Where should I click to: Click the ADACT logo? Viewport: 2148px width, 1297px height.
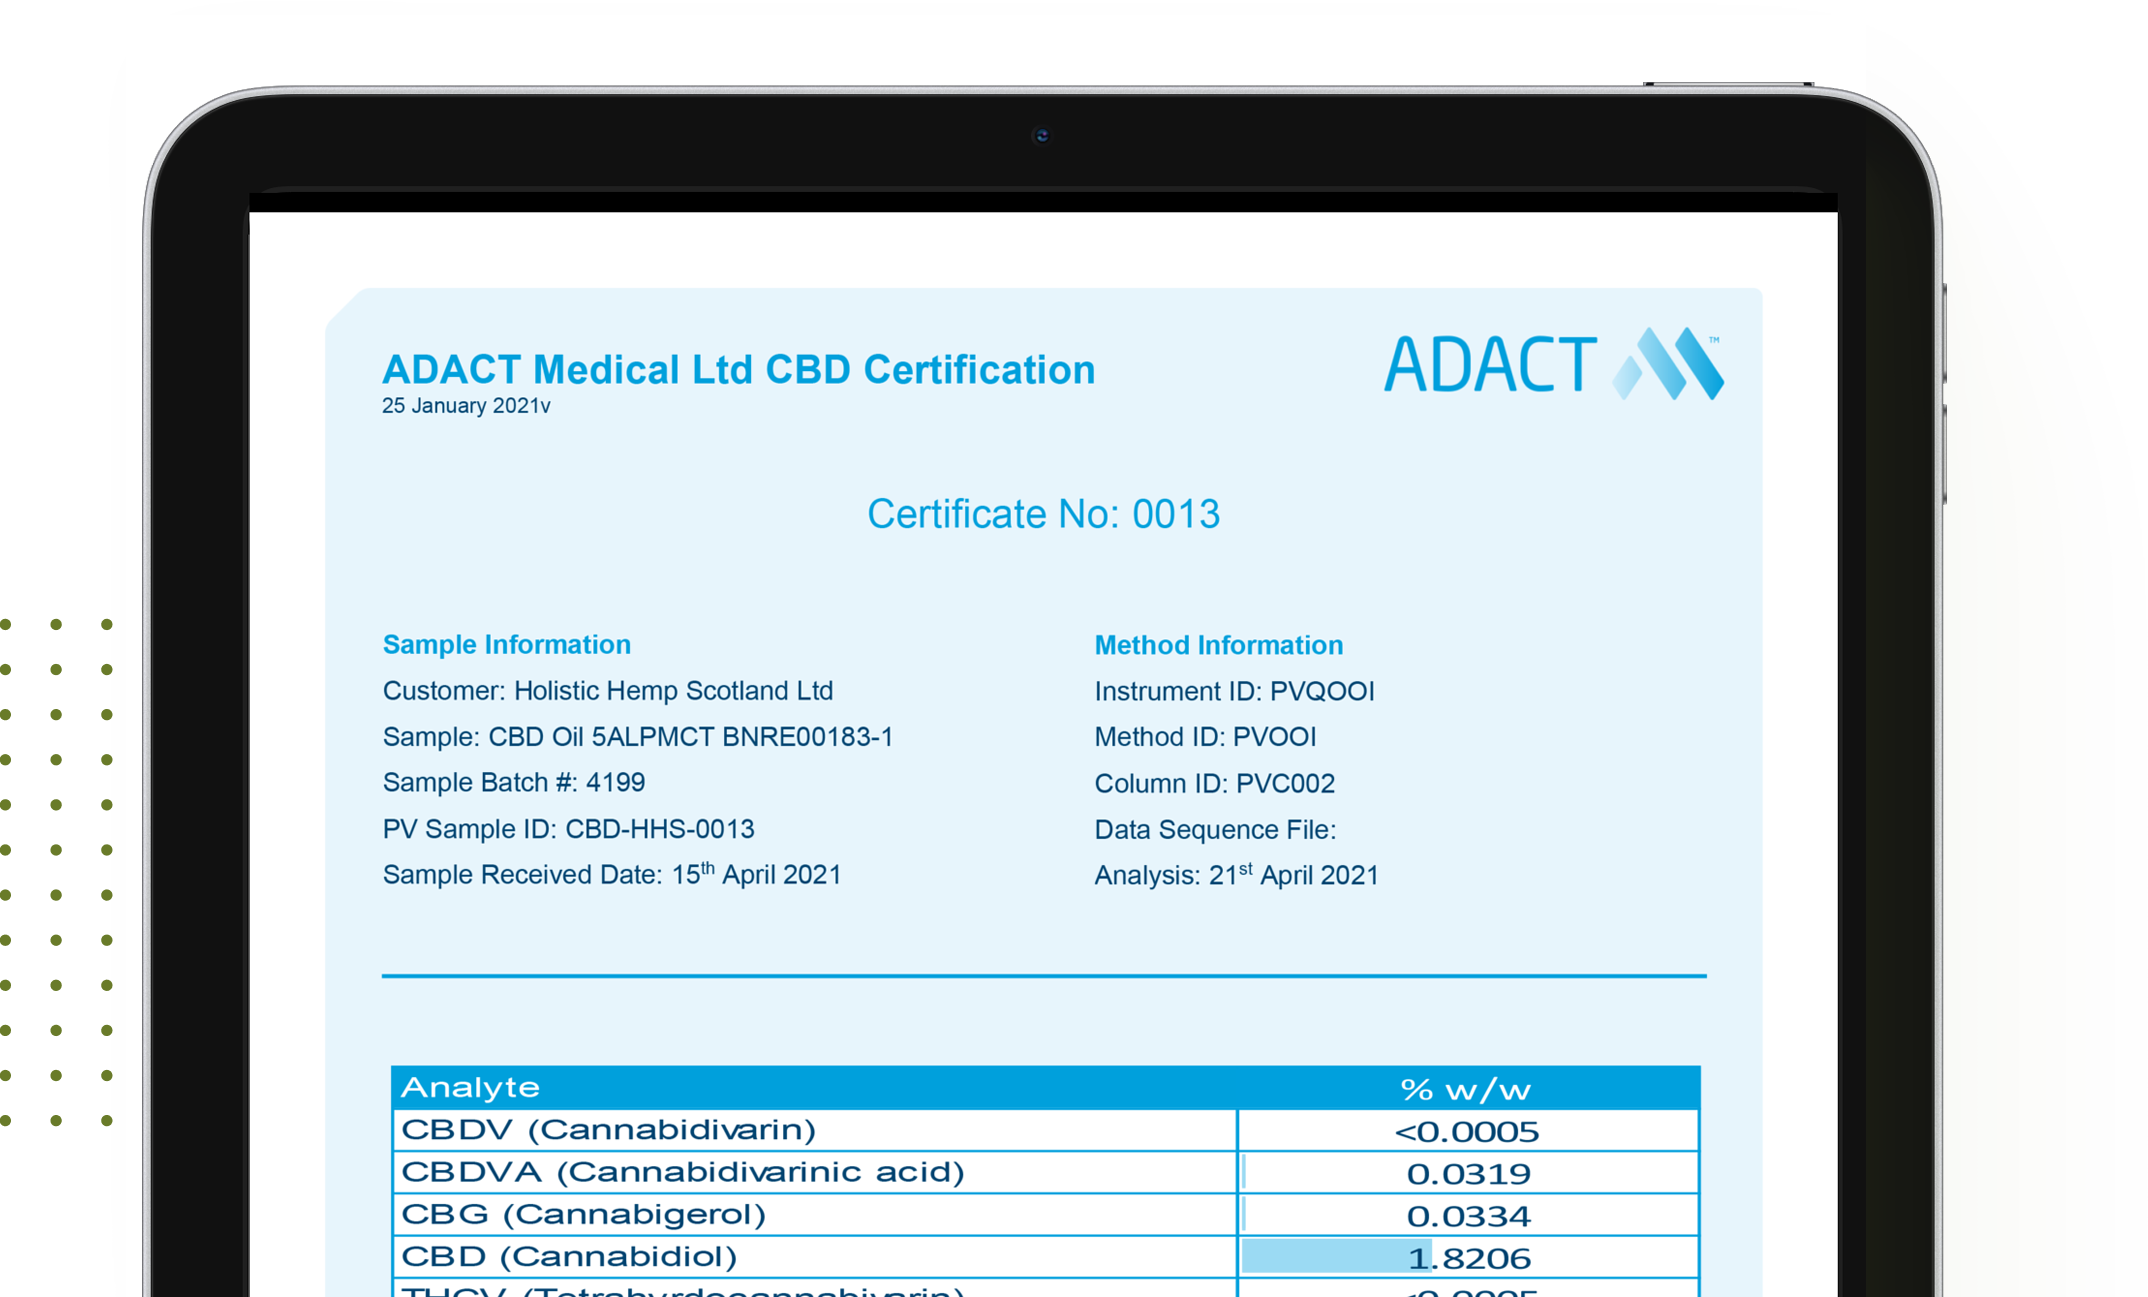[1554, 364]
